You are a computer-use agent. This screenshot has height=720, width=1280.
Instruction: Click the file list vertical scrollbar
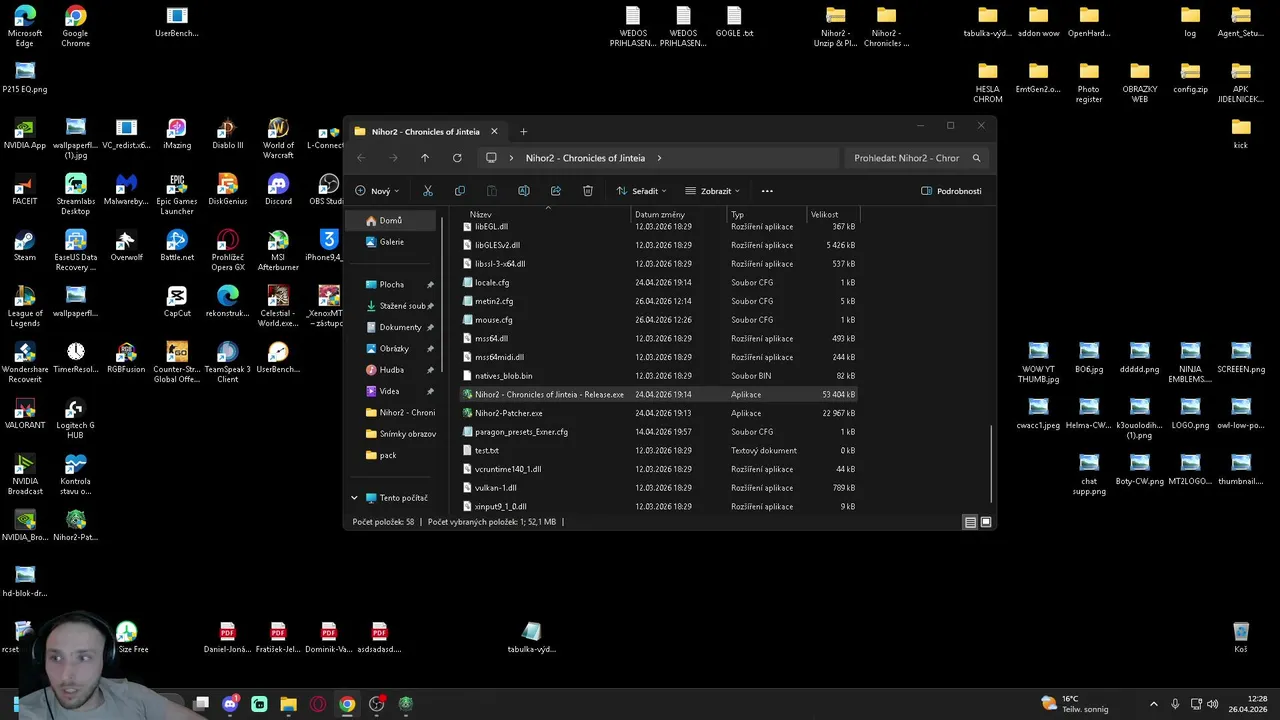tap(991, 465)
